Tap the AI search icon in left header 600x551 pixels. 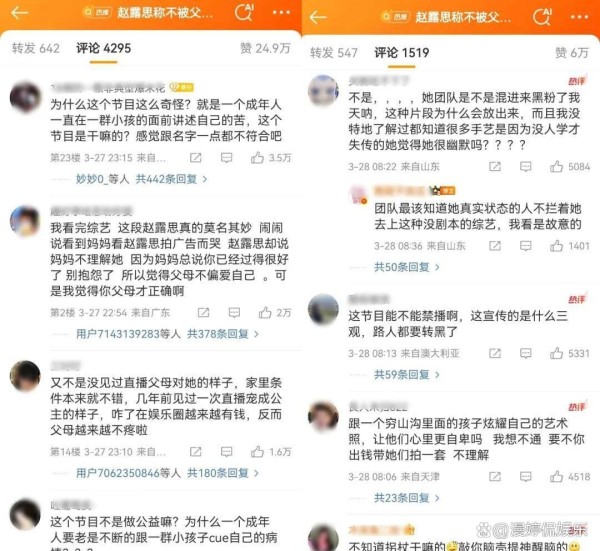point(244,13)
